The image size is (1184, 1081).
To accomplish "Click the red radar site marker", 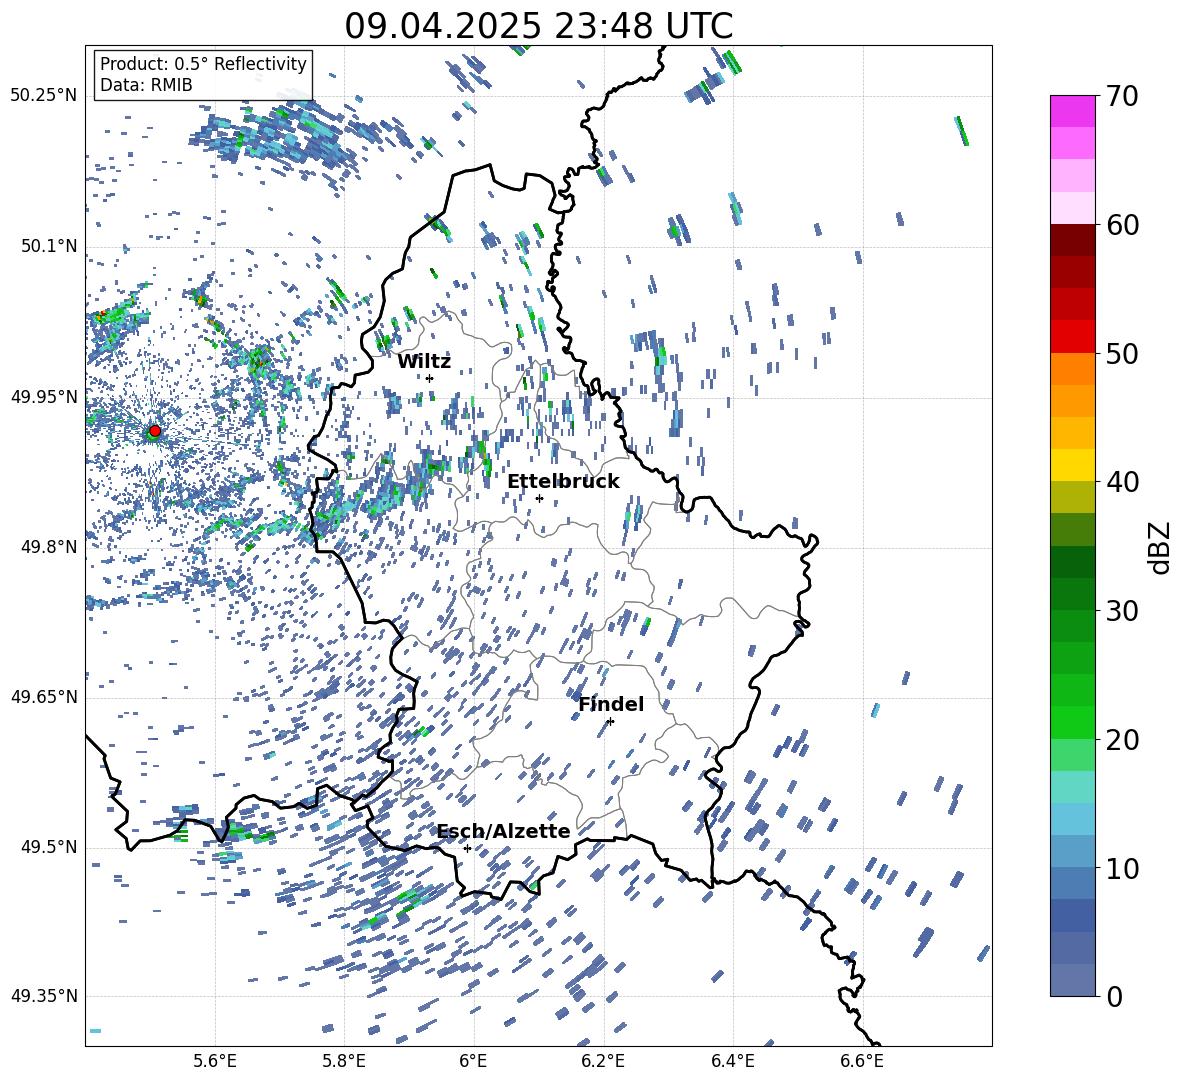I will click(x=155, y=430).
